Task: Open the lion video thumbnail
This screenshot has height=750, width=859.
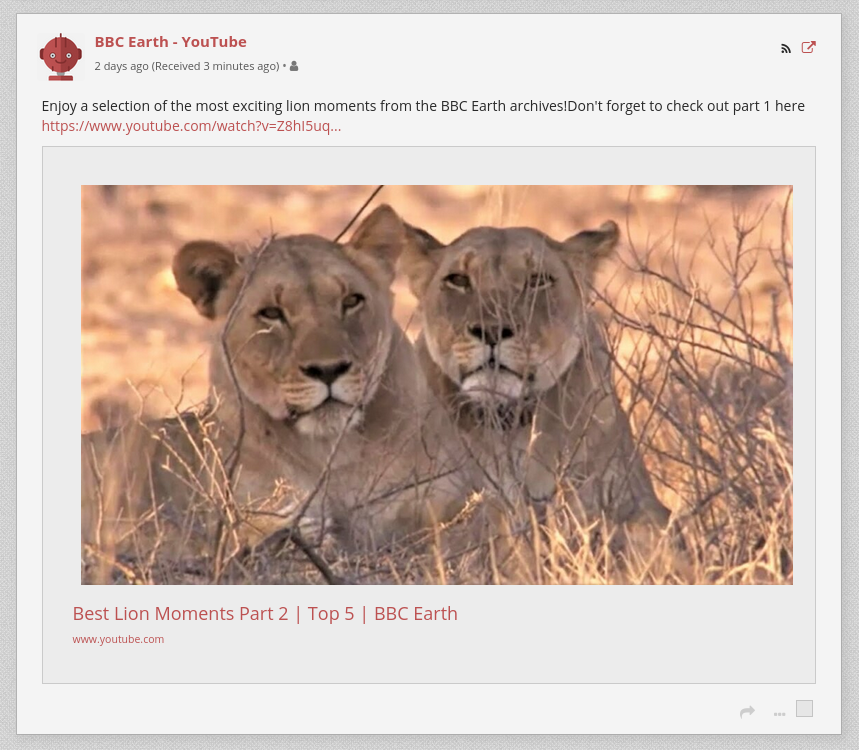Action: click(x=437, y=385)
